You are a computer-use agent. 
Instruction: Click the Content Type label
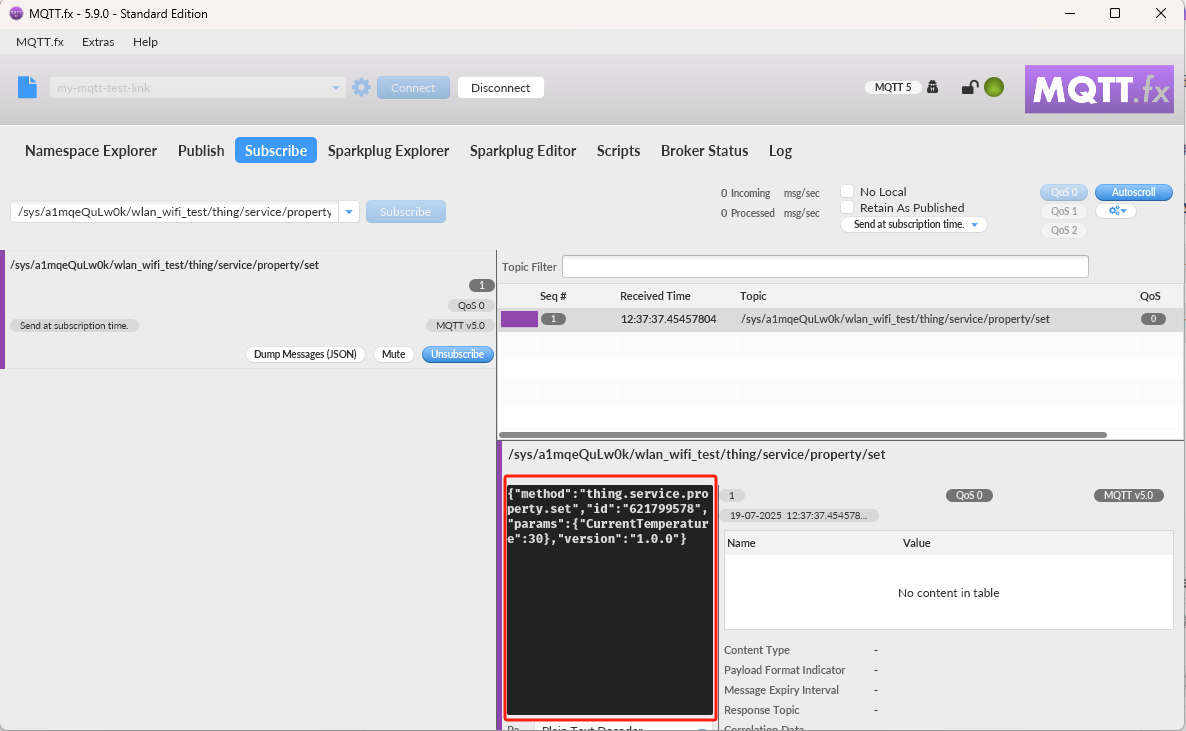[x=756, y=650]
